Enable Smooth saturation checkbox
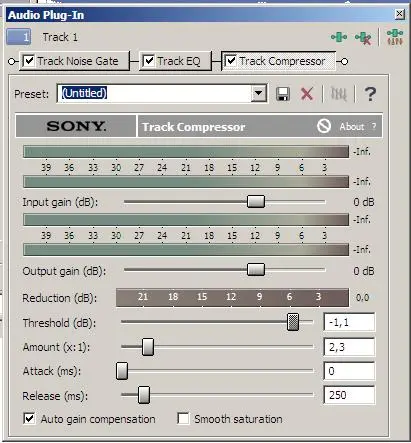The height and width of the screenshot is (443, 411). click(x=183, y=418)
